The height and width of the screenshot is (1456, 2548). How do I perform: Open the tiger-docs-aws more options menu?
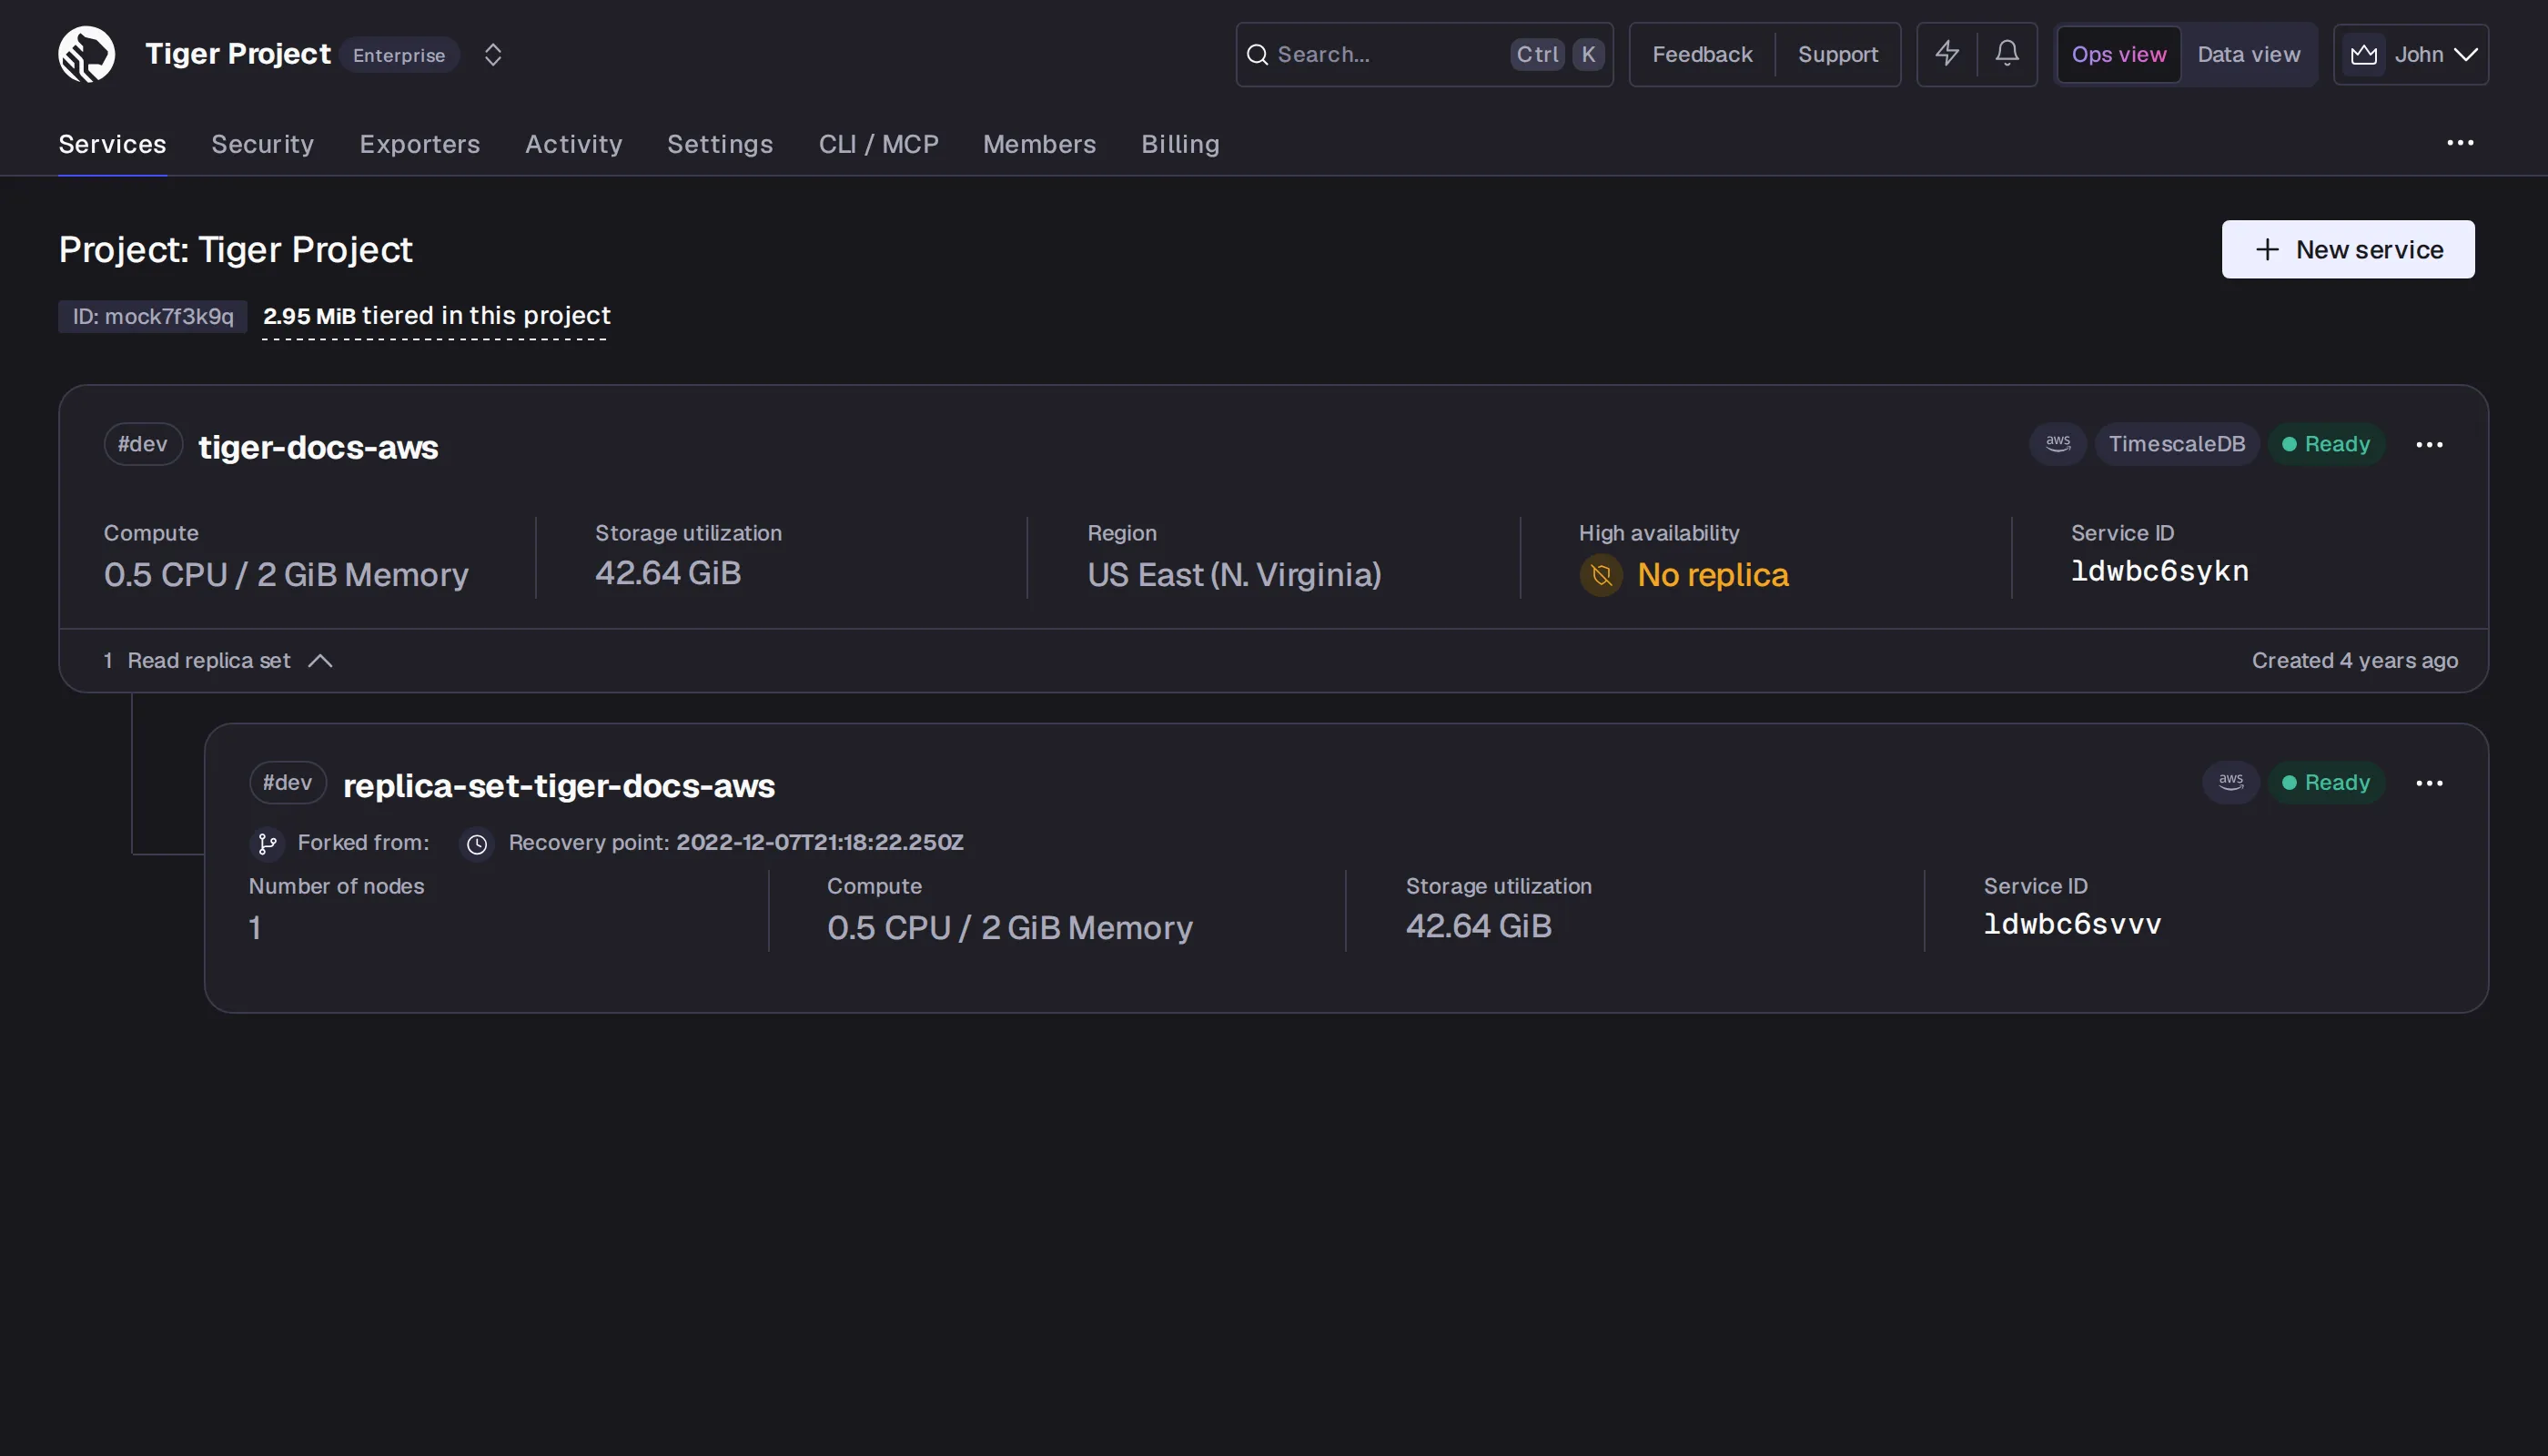point(2428,444)
